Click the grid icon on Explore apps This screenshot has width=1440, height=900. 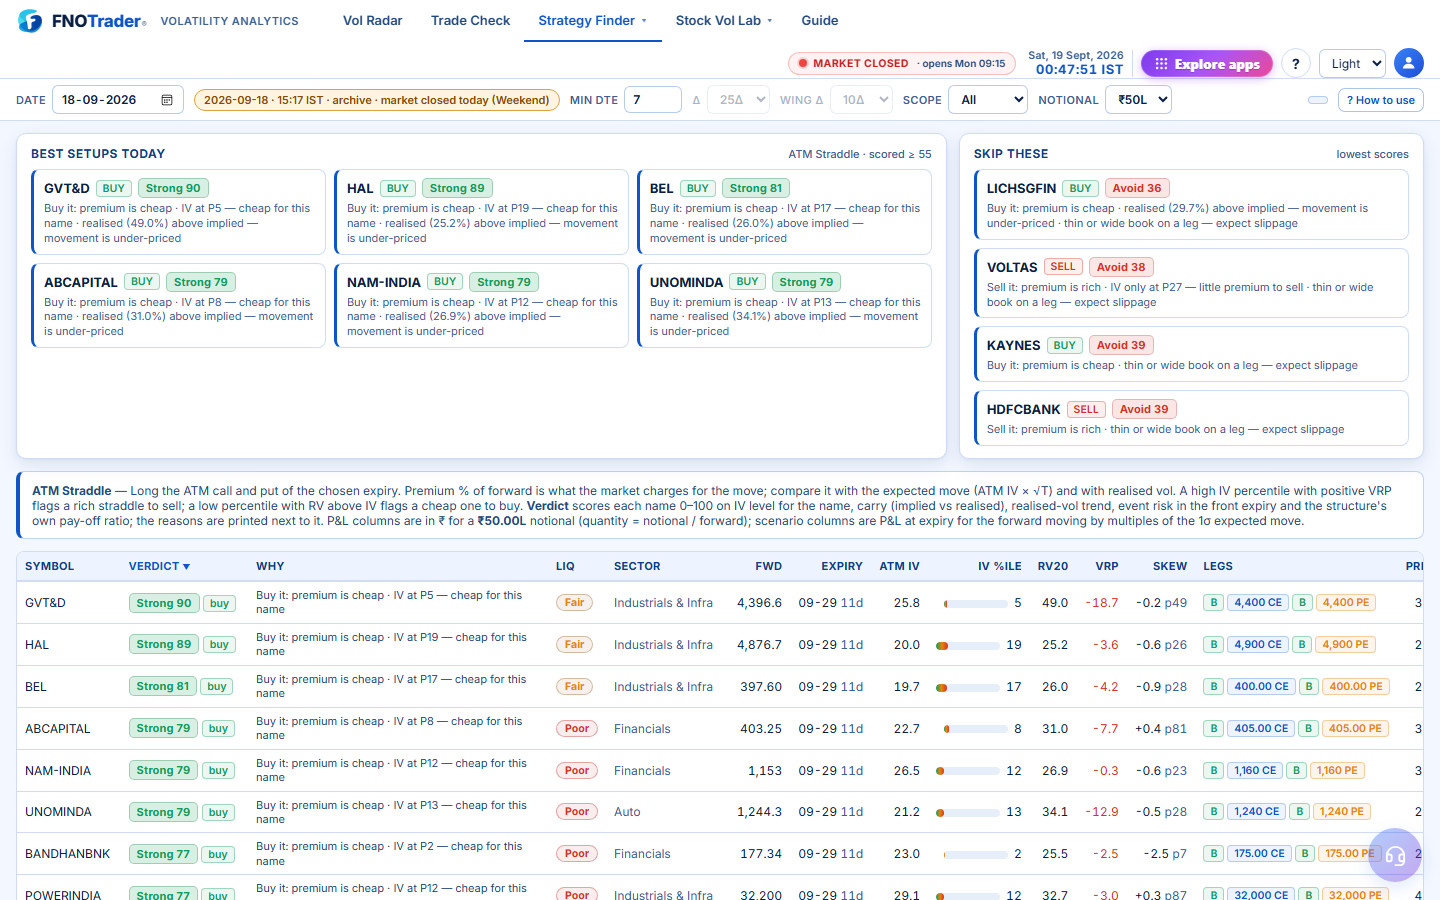(x=1161, y=64)
